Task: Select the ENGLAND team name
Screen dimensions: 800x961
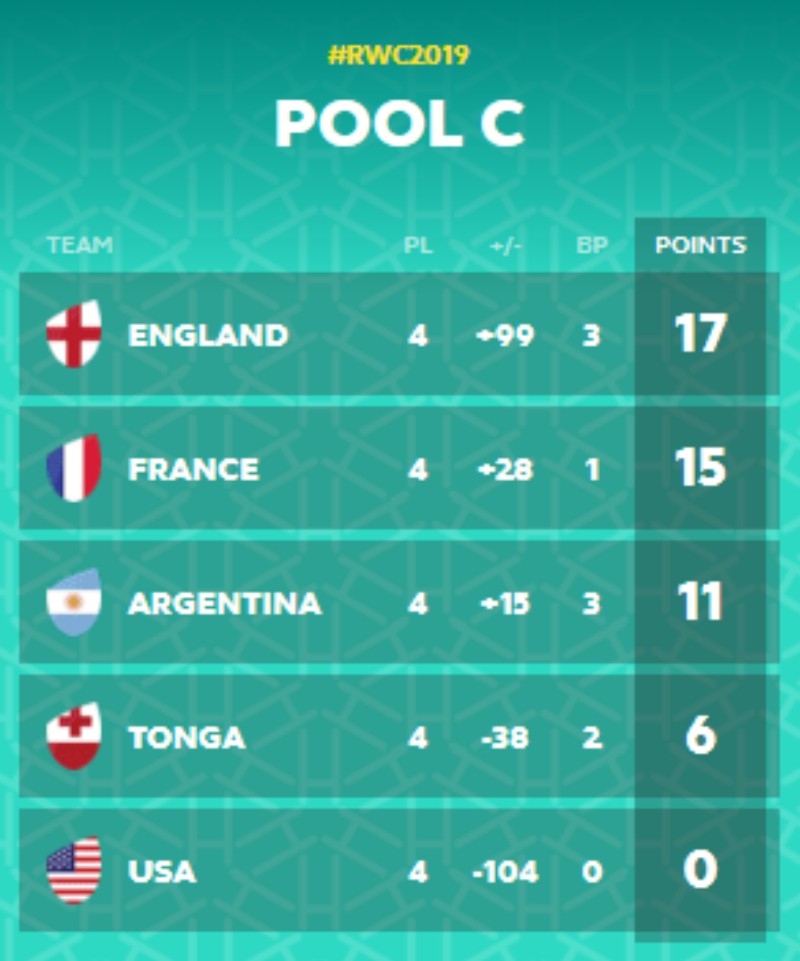Action: 208,335
